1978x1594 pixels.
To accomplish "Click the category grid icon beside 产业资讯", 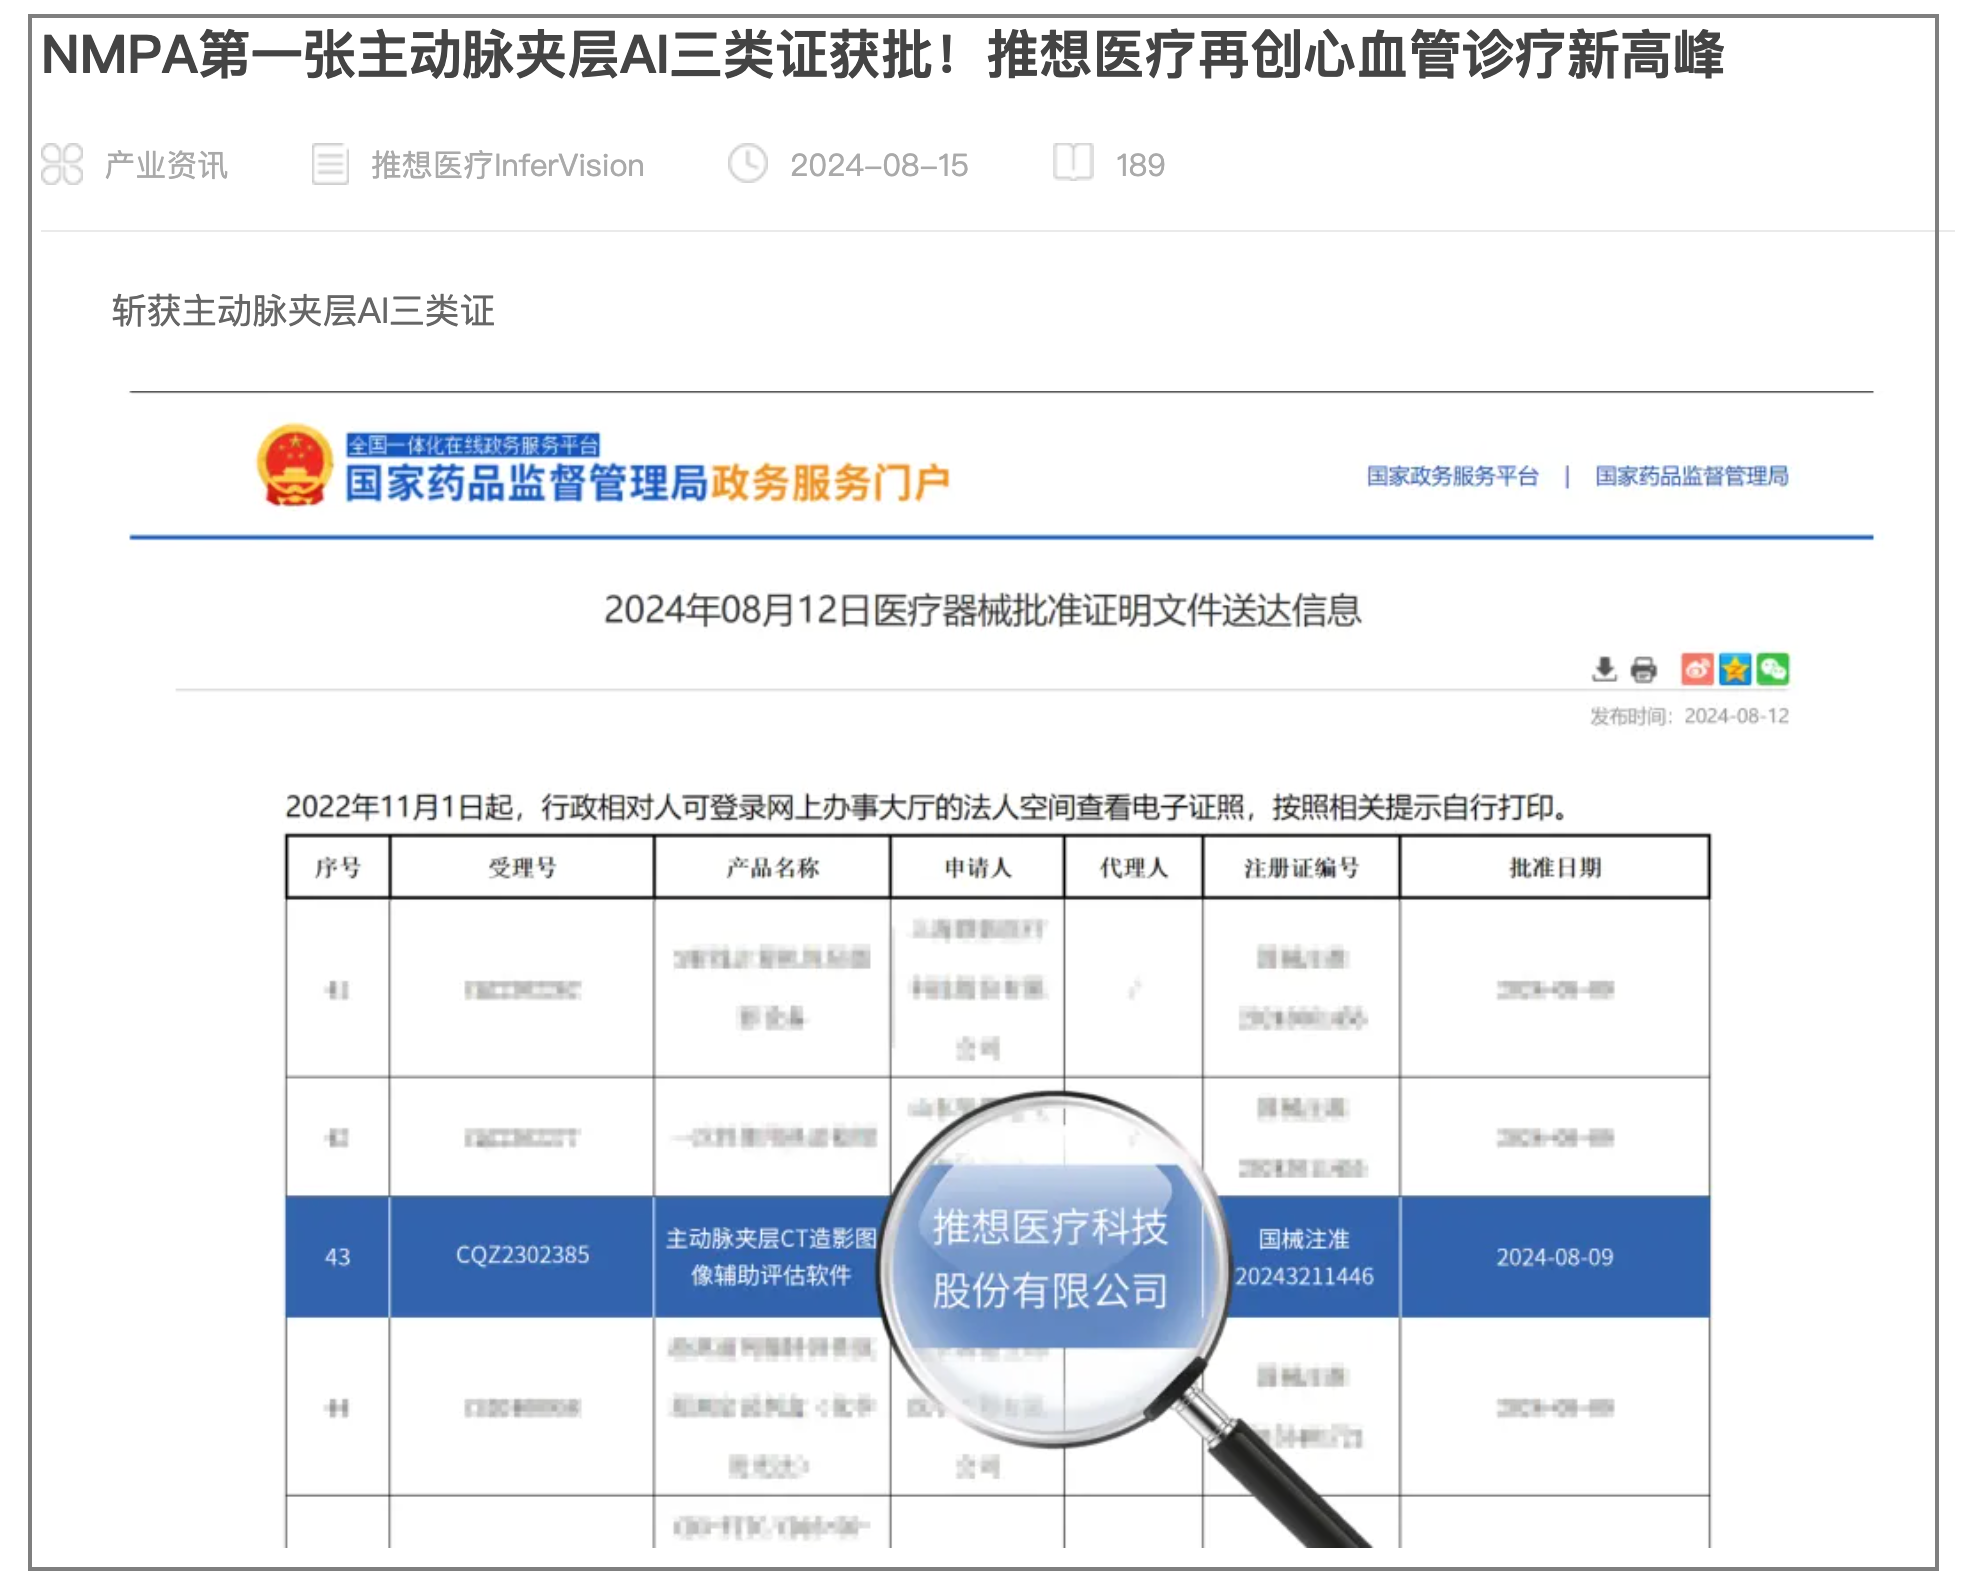I will (x=62, y=164).
